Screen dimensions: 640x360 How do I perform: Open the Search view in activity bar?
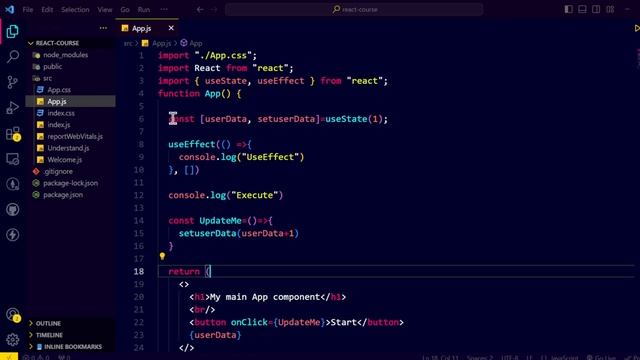tap(12, 56)
